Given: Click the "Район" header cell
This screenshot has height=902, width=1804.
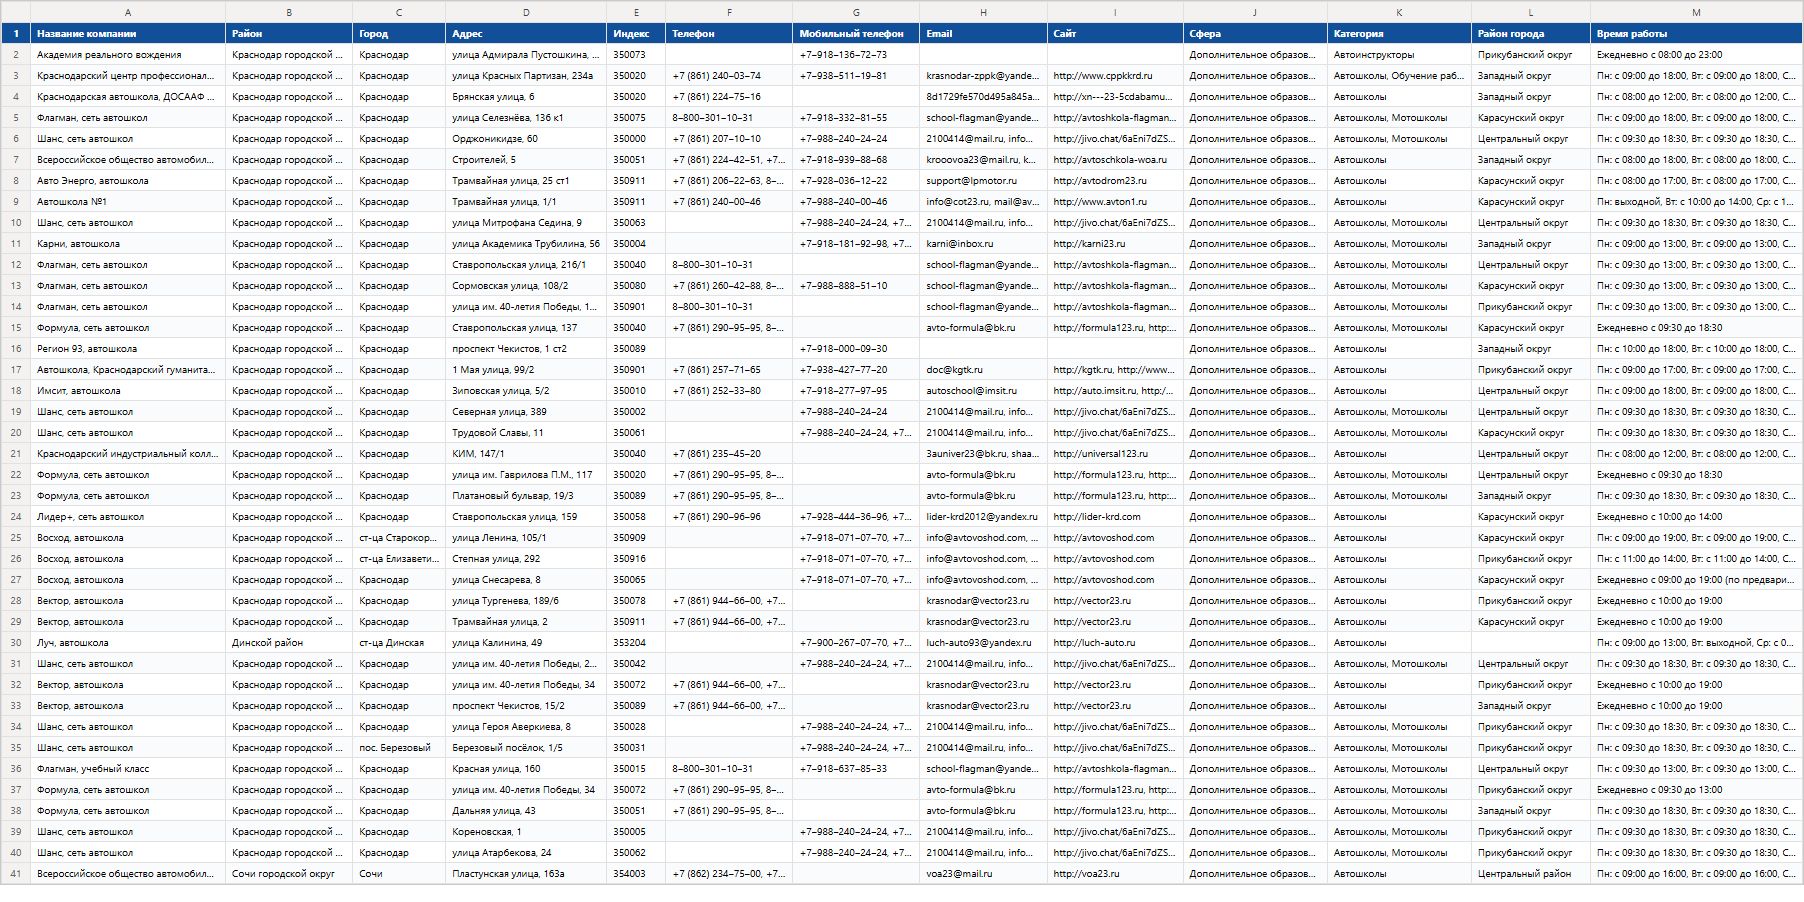Looking at the screenshot, I should pyautogui.click(x=289, y=33).
